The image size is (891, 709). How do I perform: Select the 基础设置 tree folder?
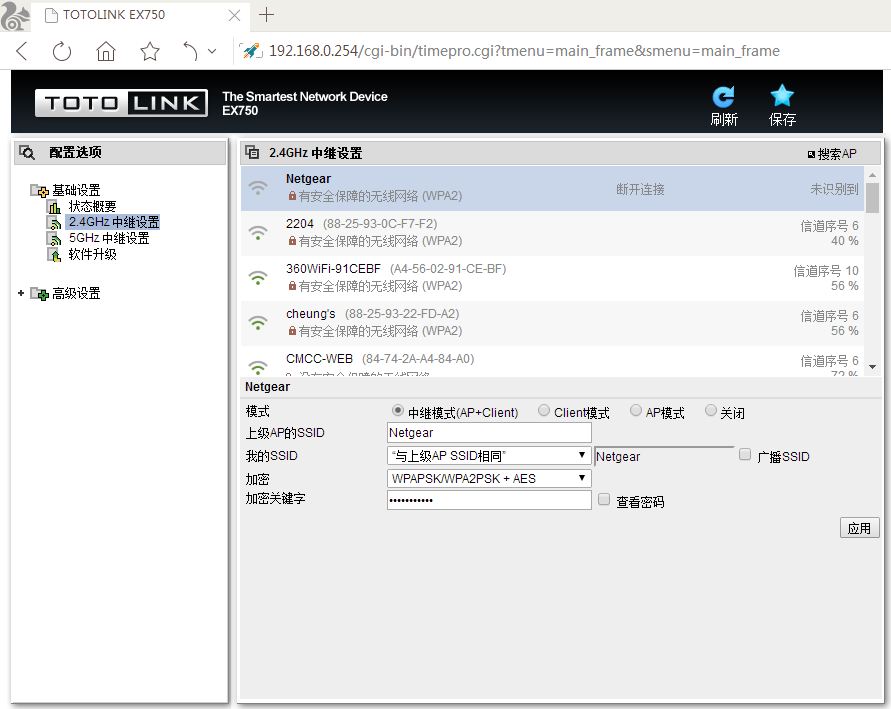(x=76, y=190)
